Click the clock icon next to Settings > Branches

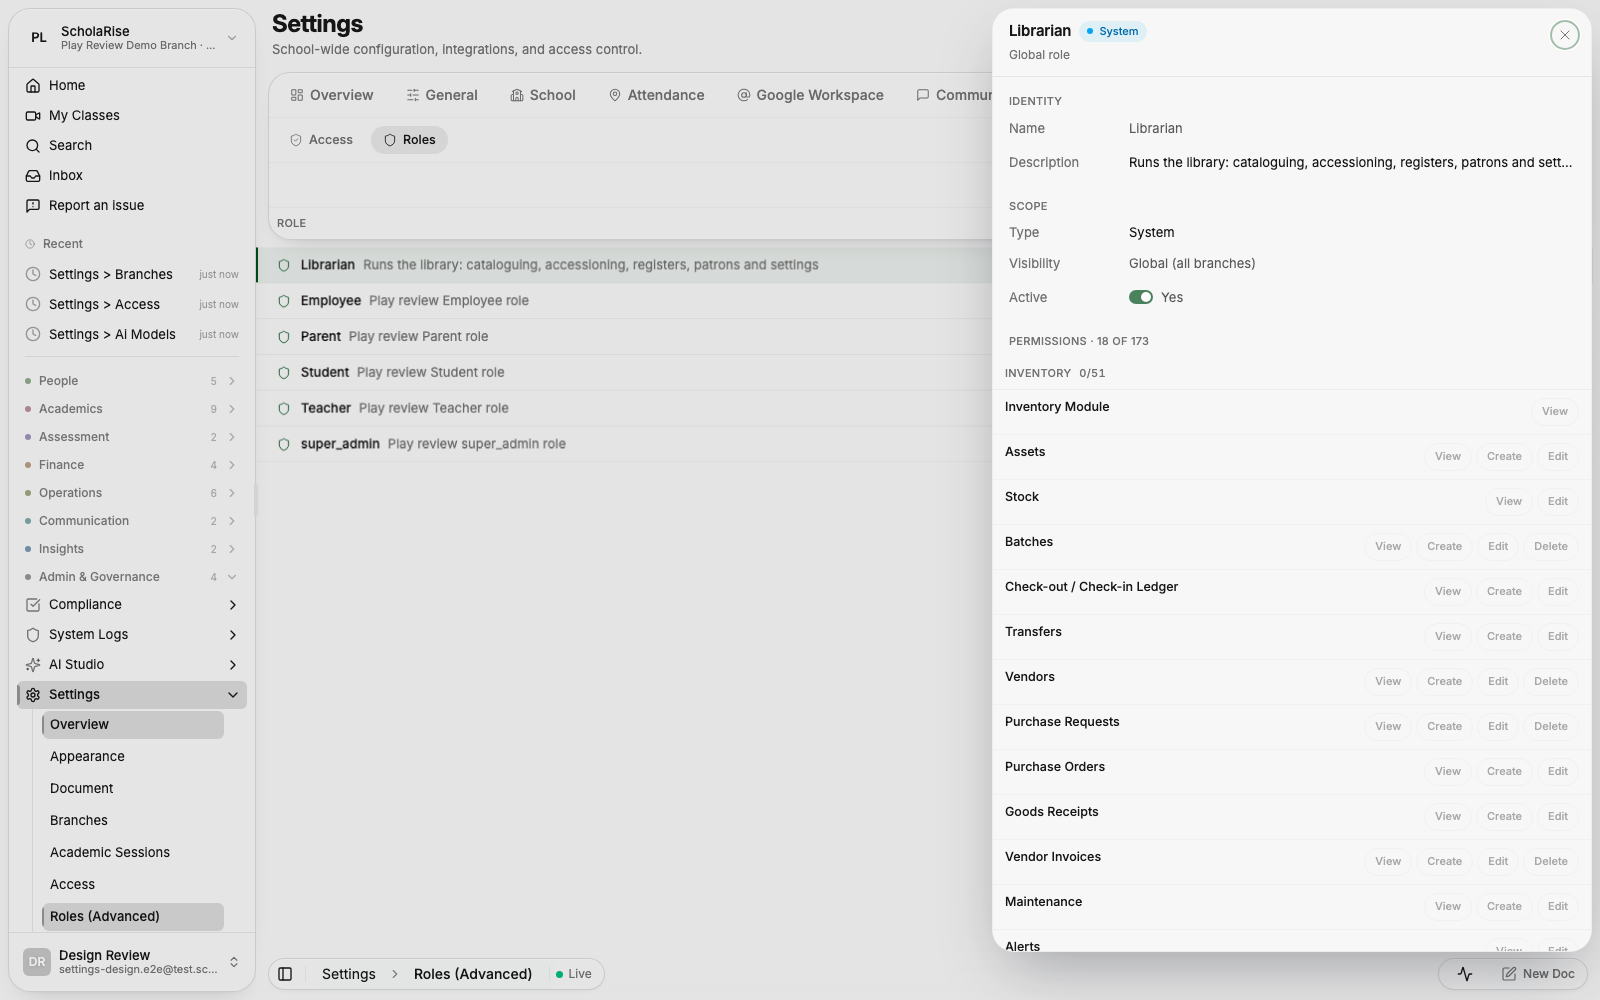click(x=33, y=274)
